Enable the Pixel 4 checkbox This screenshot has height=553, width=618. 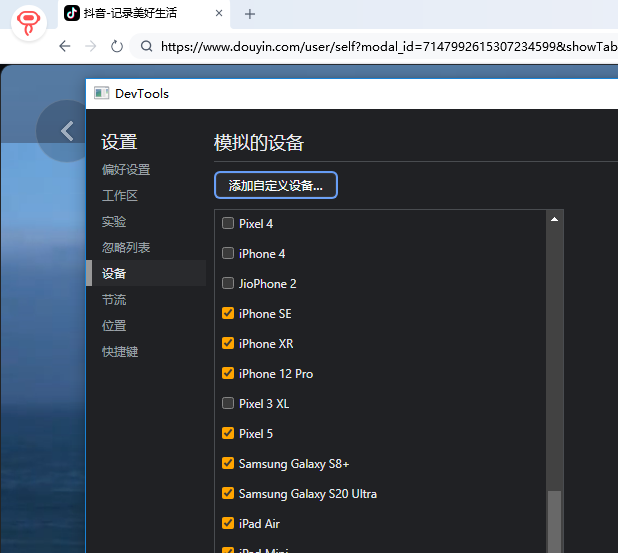click(x=228, y=223)
